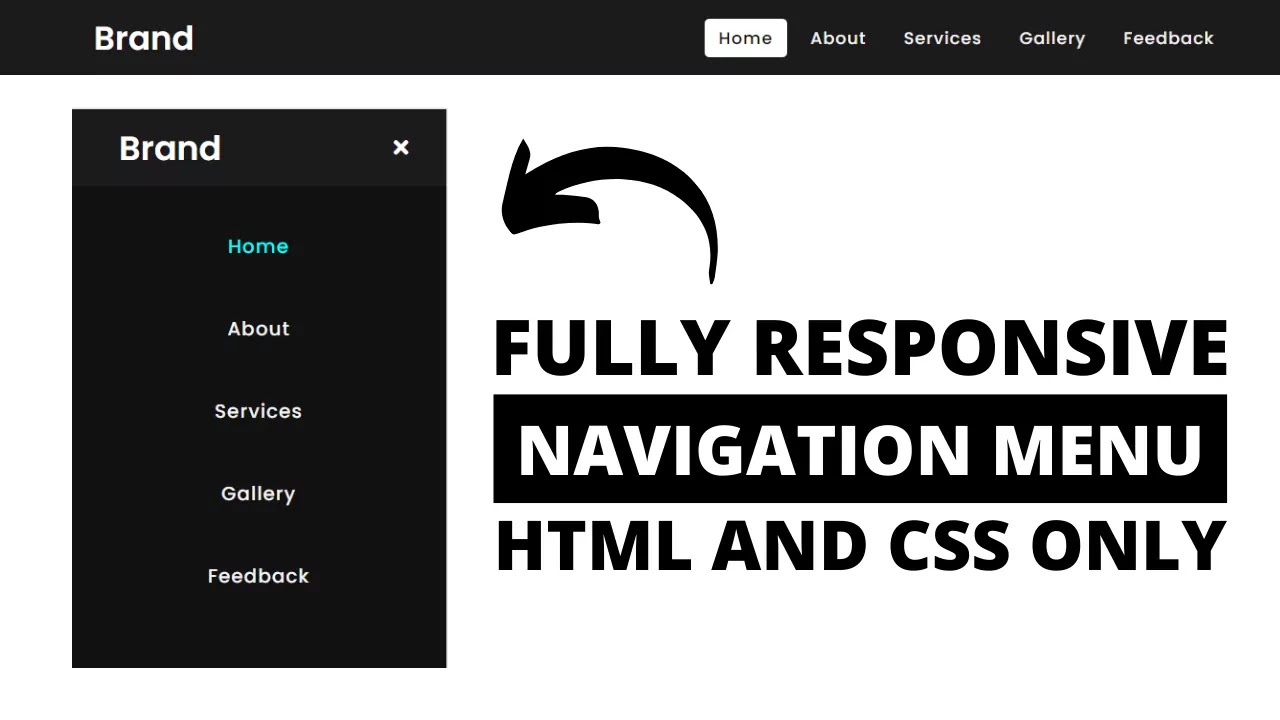This screenshot has height=720, width=1280.
Task: Open Gallery from the sidebar menu
Action: (258, 493)
